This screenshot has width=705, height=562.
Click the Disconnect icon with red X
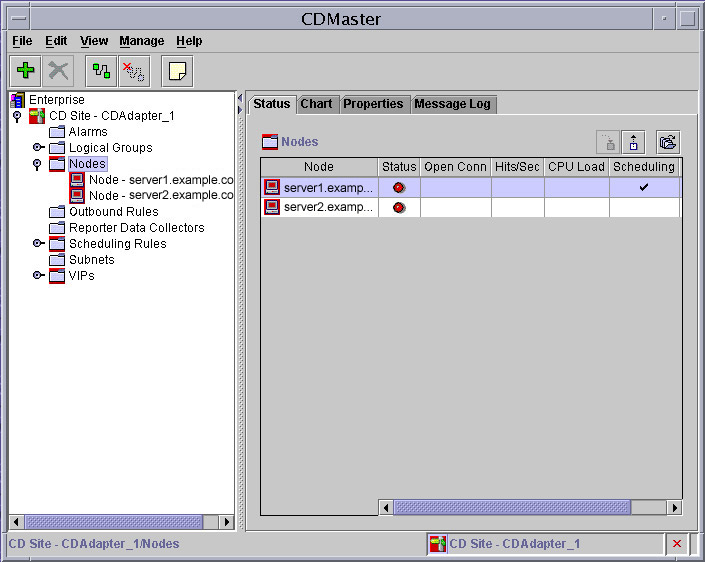coord(134,71)
